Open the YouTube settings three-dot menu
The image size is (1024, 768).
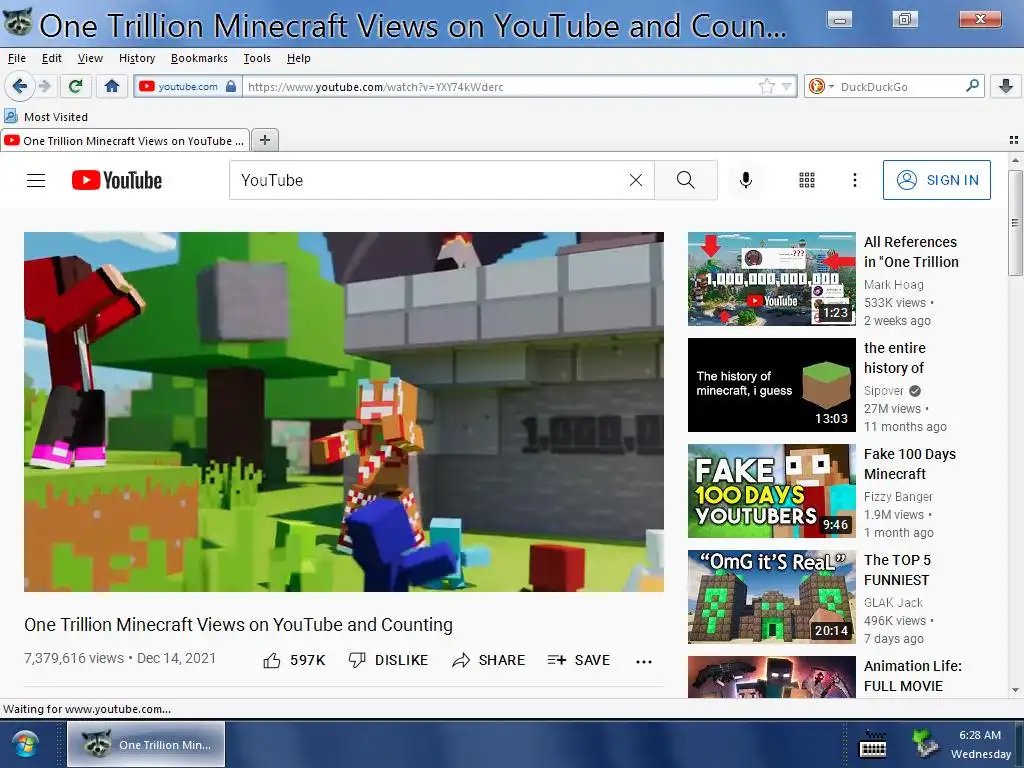[855, 180]
